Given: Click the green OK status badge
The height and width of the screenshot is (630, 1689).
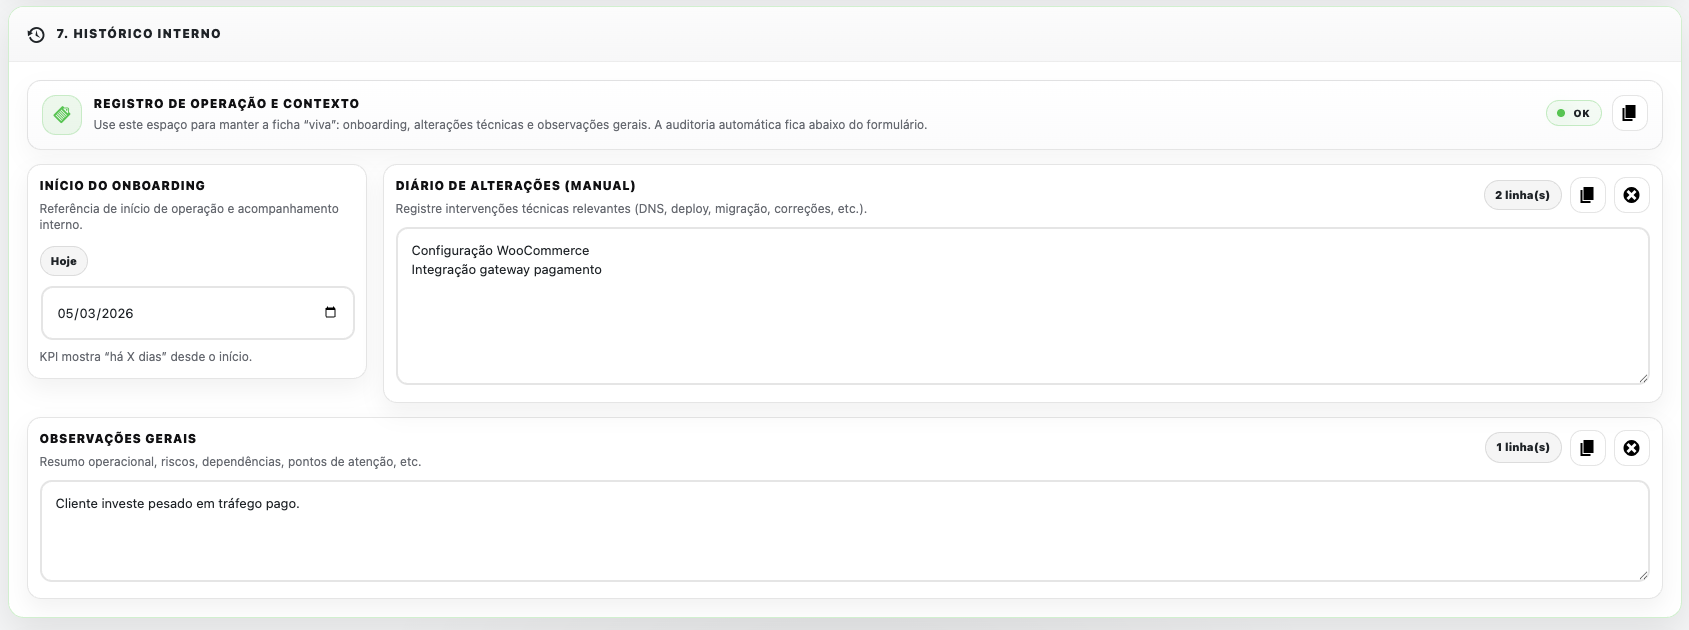Looking at the screenshot, I should 1573,113.
